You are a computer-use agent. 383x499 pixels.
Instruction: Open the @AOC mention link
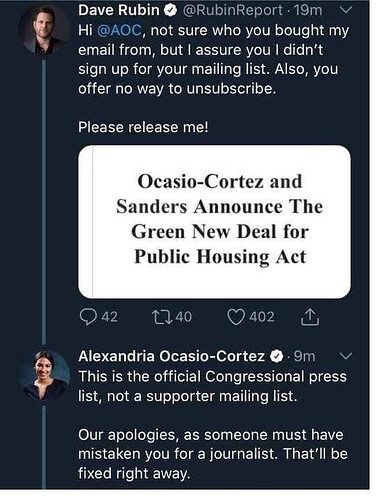(119, 30)
